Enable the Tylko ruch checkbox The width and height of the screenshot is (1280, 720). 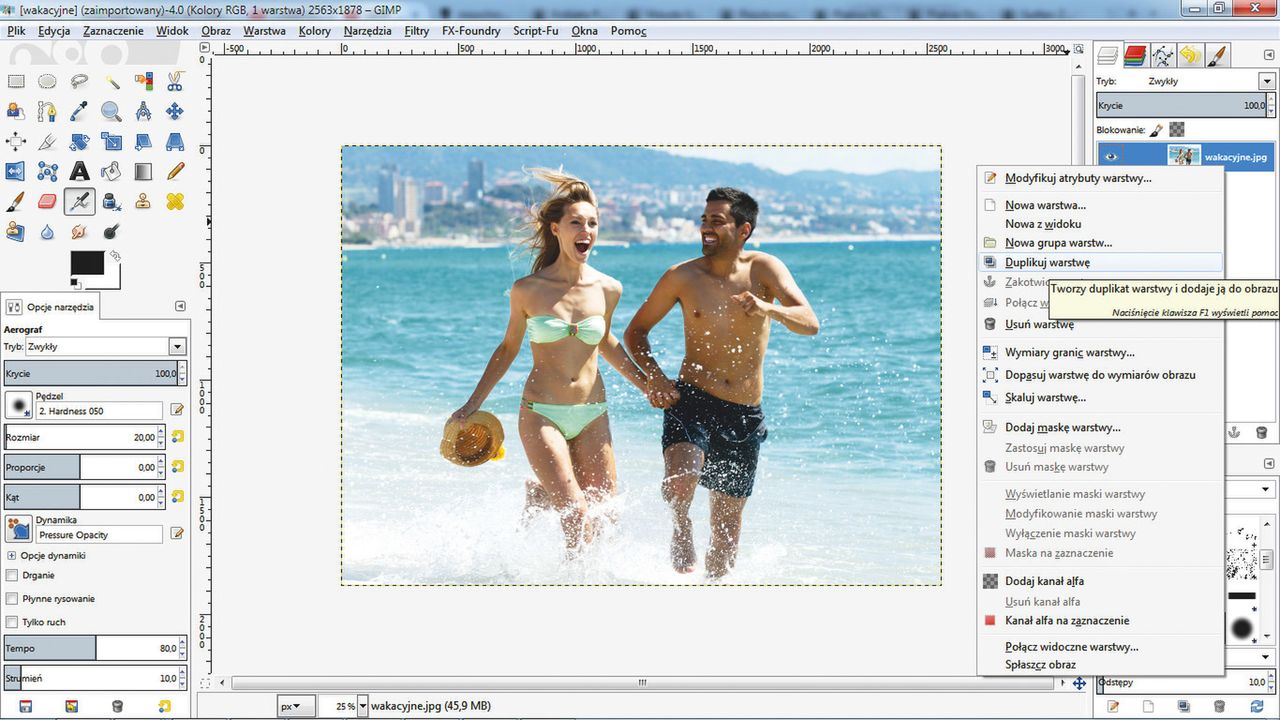pos(12,622)
